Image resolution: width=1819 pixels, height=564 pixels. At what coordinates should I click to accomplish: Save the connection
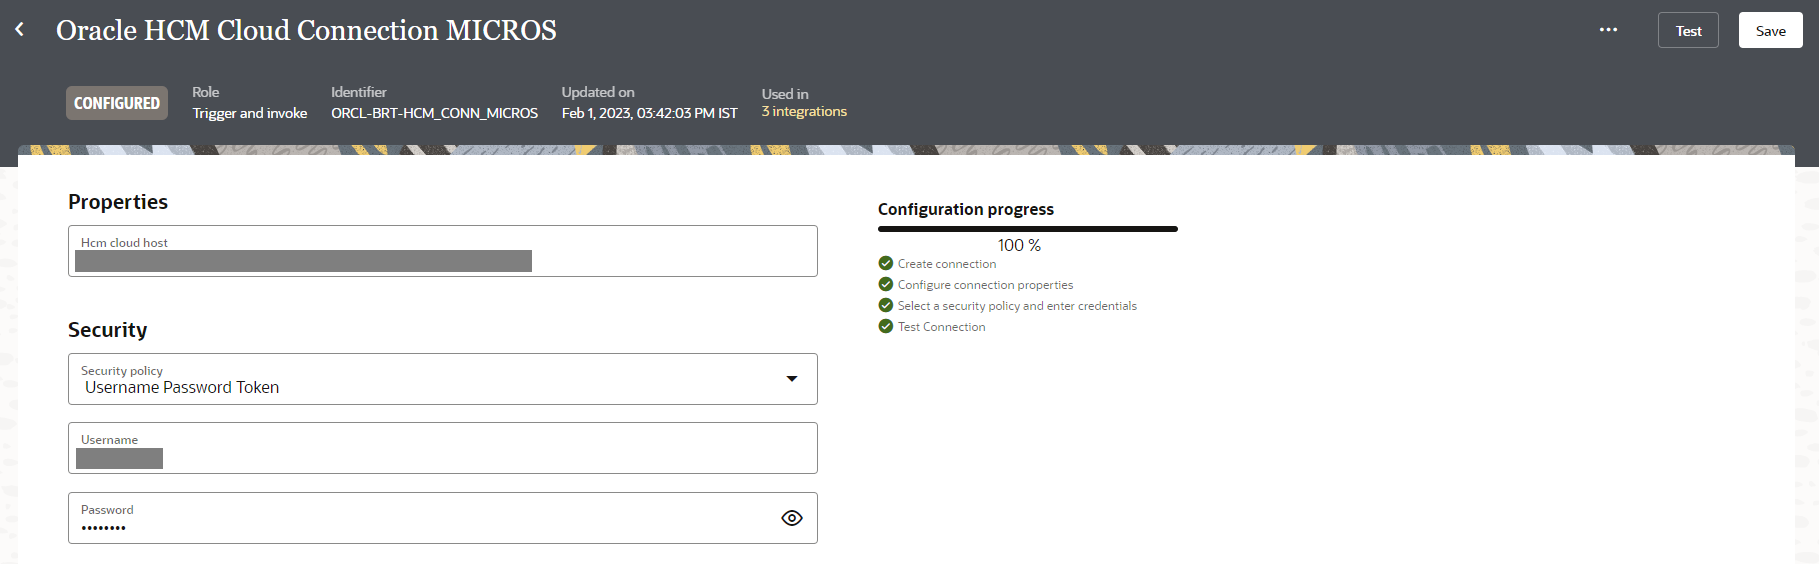(1770, 30)
